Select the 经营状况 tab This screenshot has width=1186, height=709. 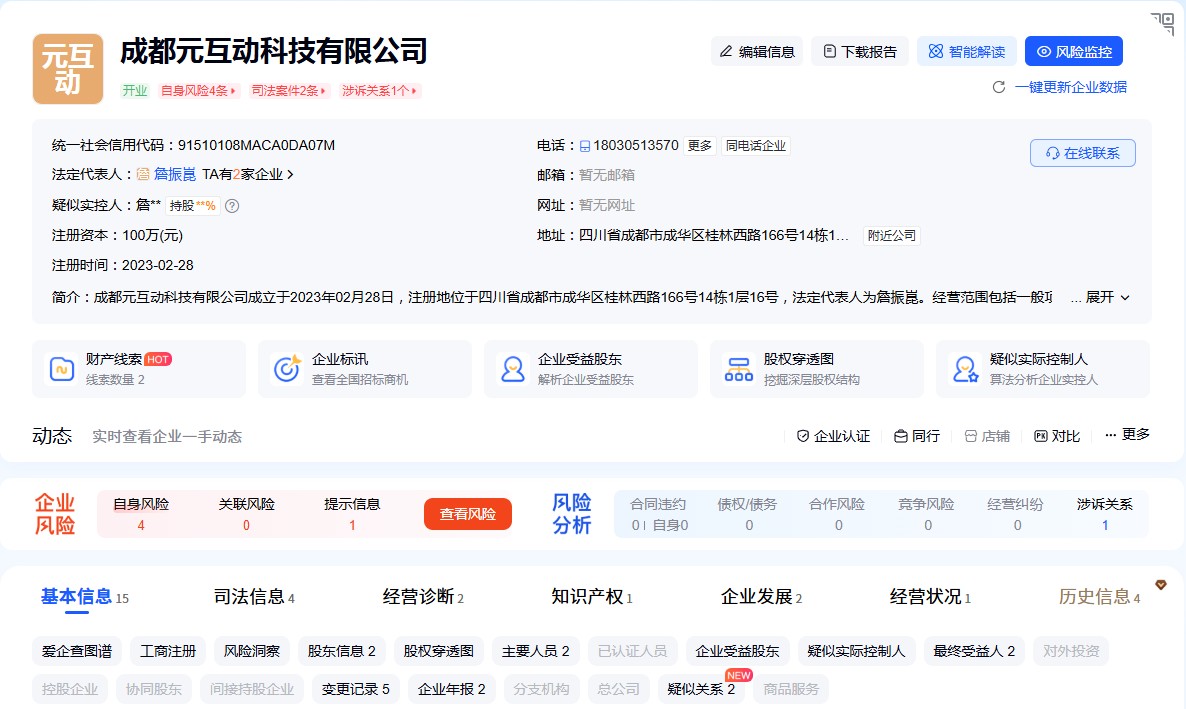[930, 597]
